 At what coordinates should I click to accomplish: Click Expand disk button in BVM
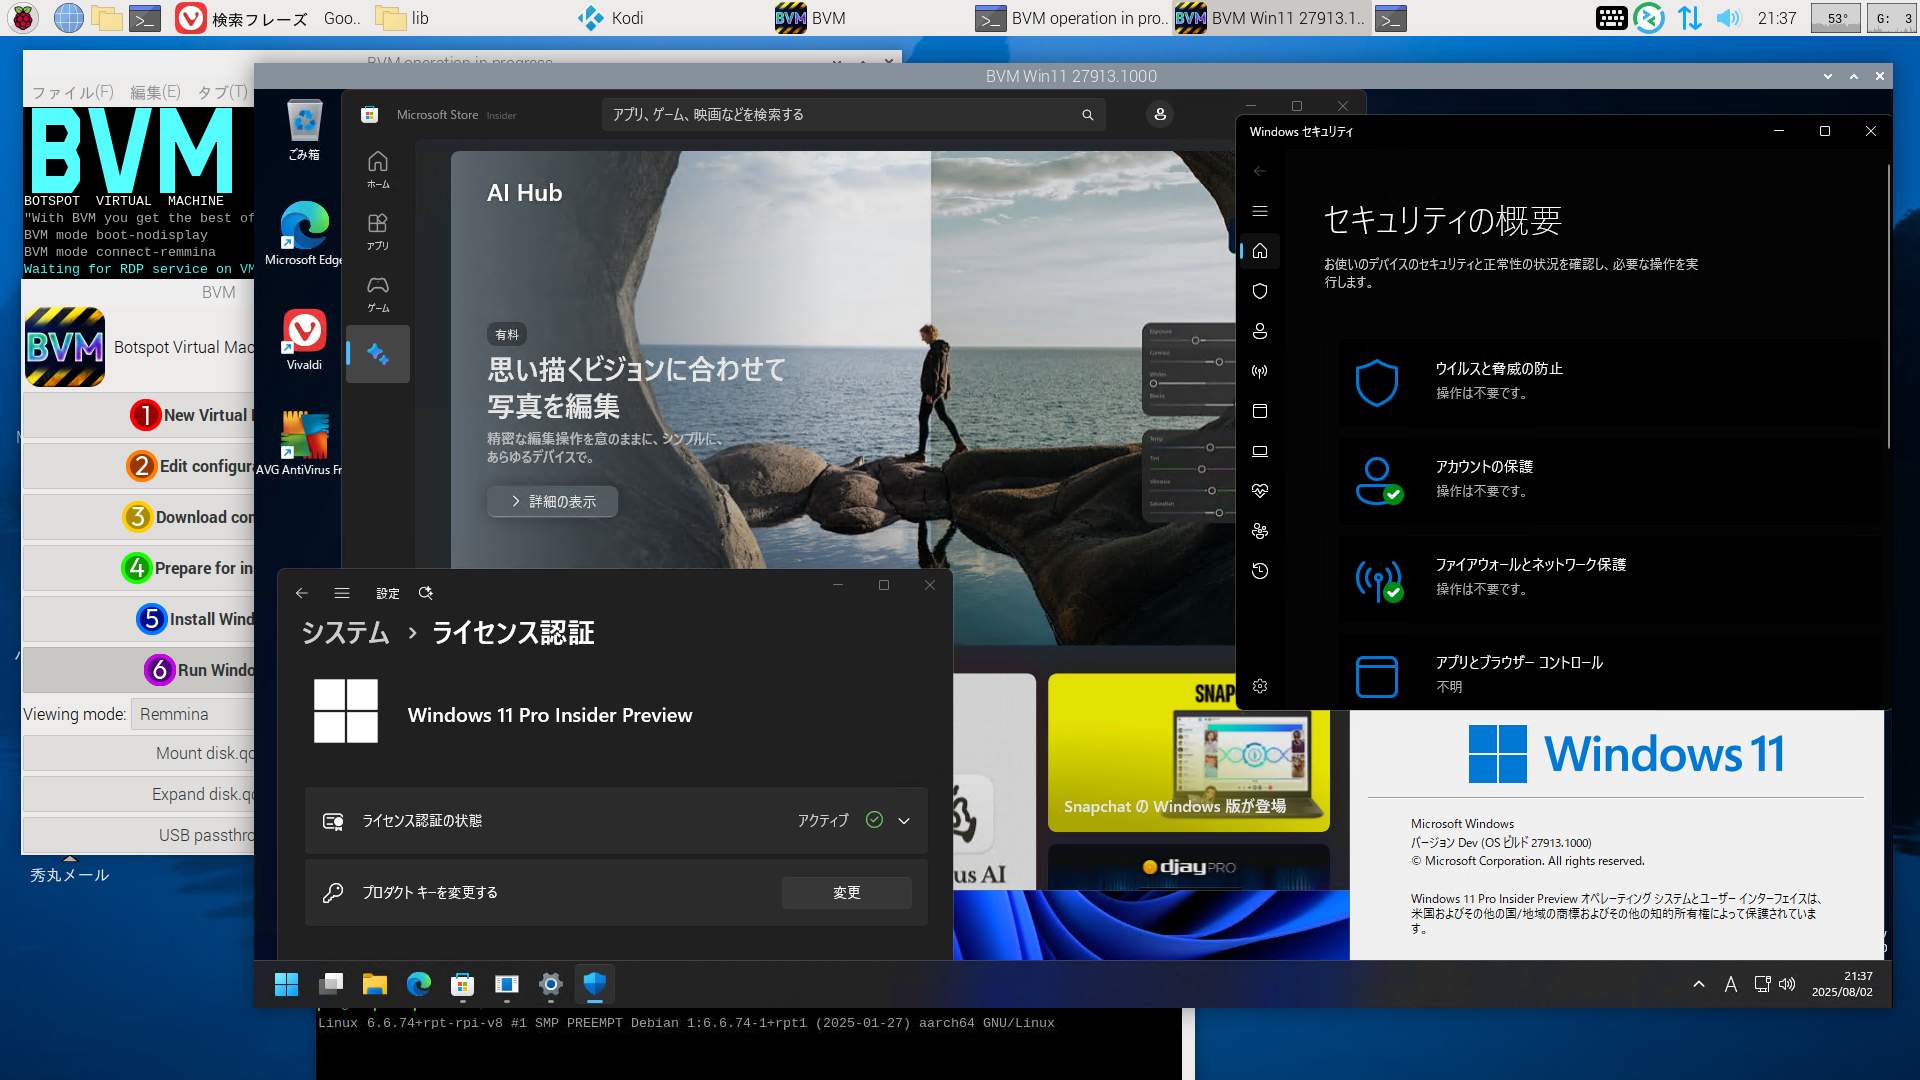(139, 794)
